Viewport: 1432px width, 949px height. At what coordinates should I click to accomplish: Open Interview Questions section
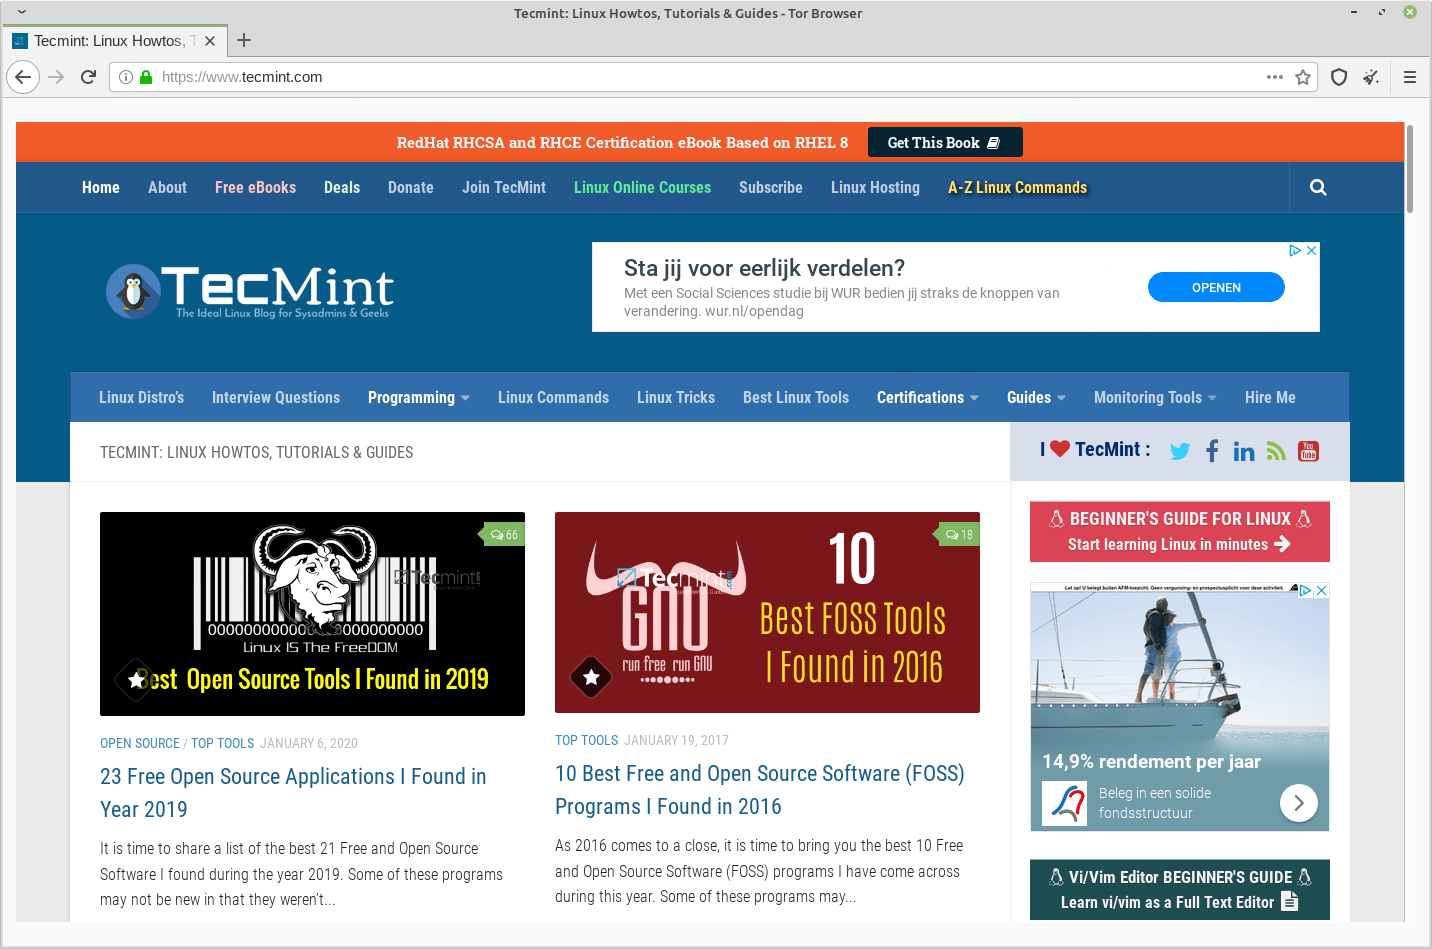tap(276, 397)
